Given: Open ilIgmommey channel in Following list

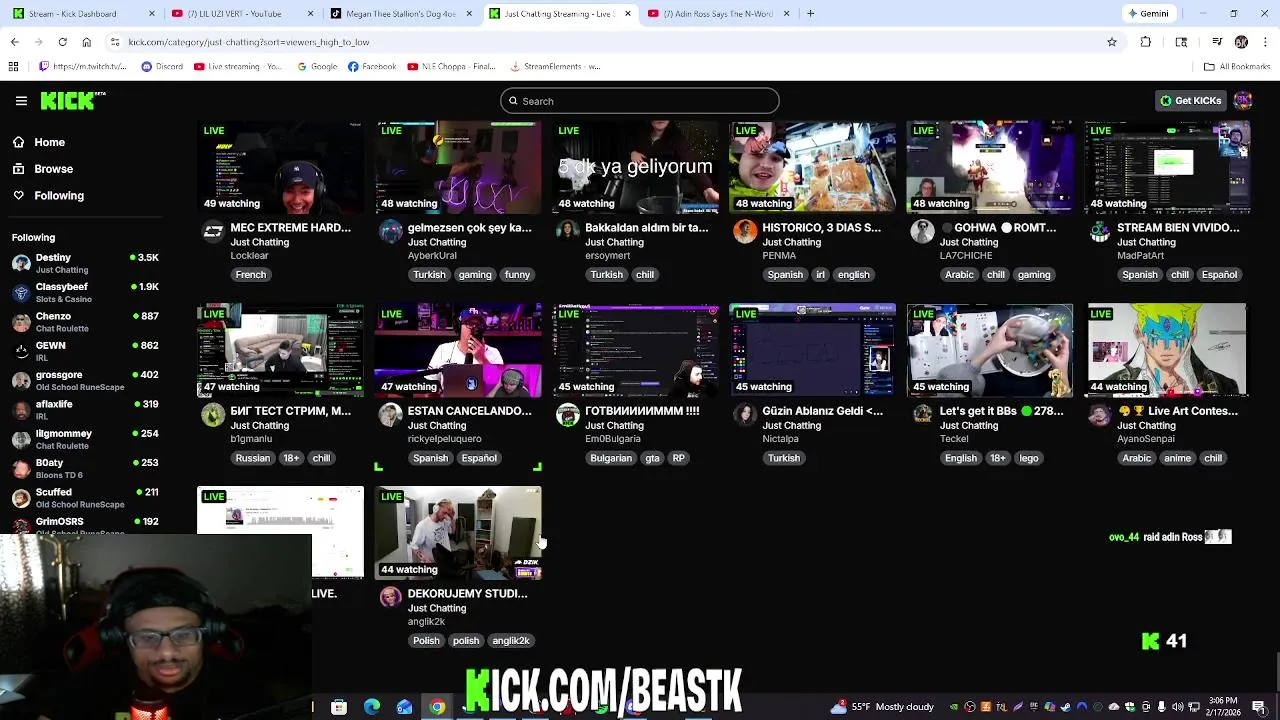Looking at the screenshot, I should point(85,439).
